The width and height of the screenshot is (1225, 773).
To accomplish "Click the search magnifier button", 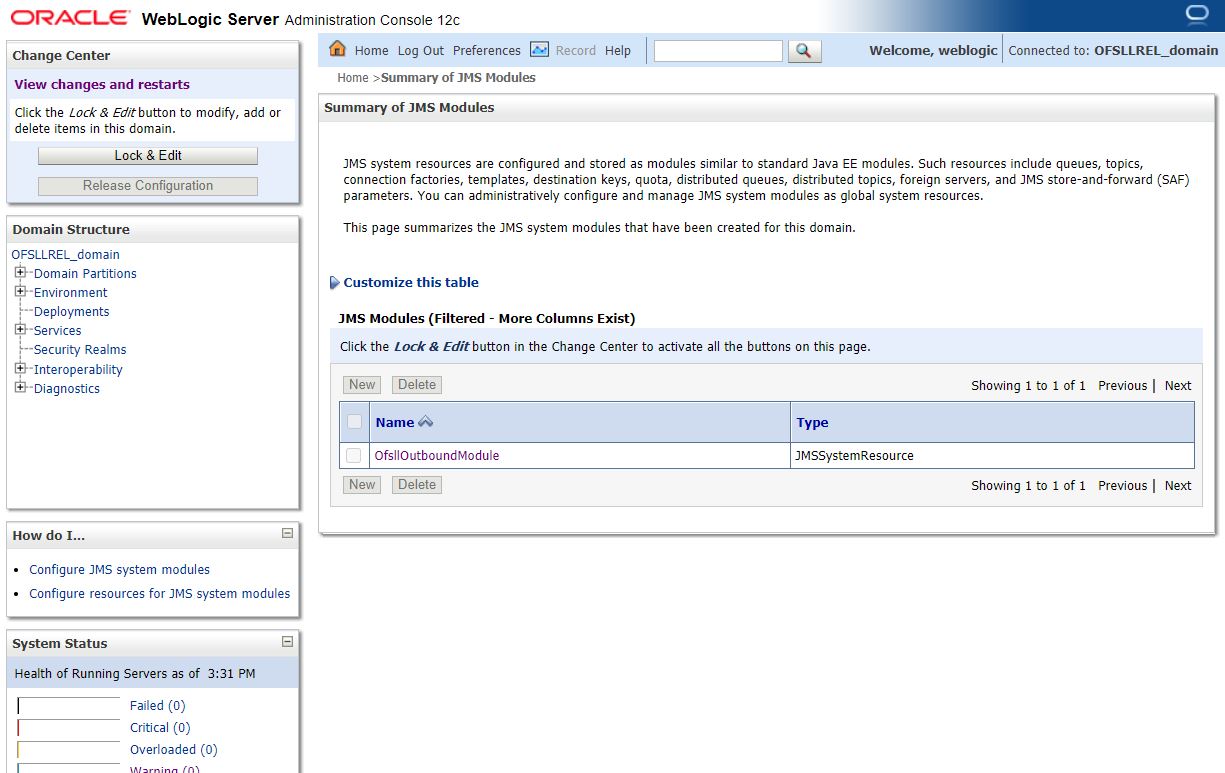I will click(x=804, y=51).
